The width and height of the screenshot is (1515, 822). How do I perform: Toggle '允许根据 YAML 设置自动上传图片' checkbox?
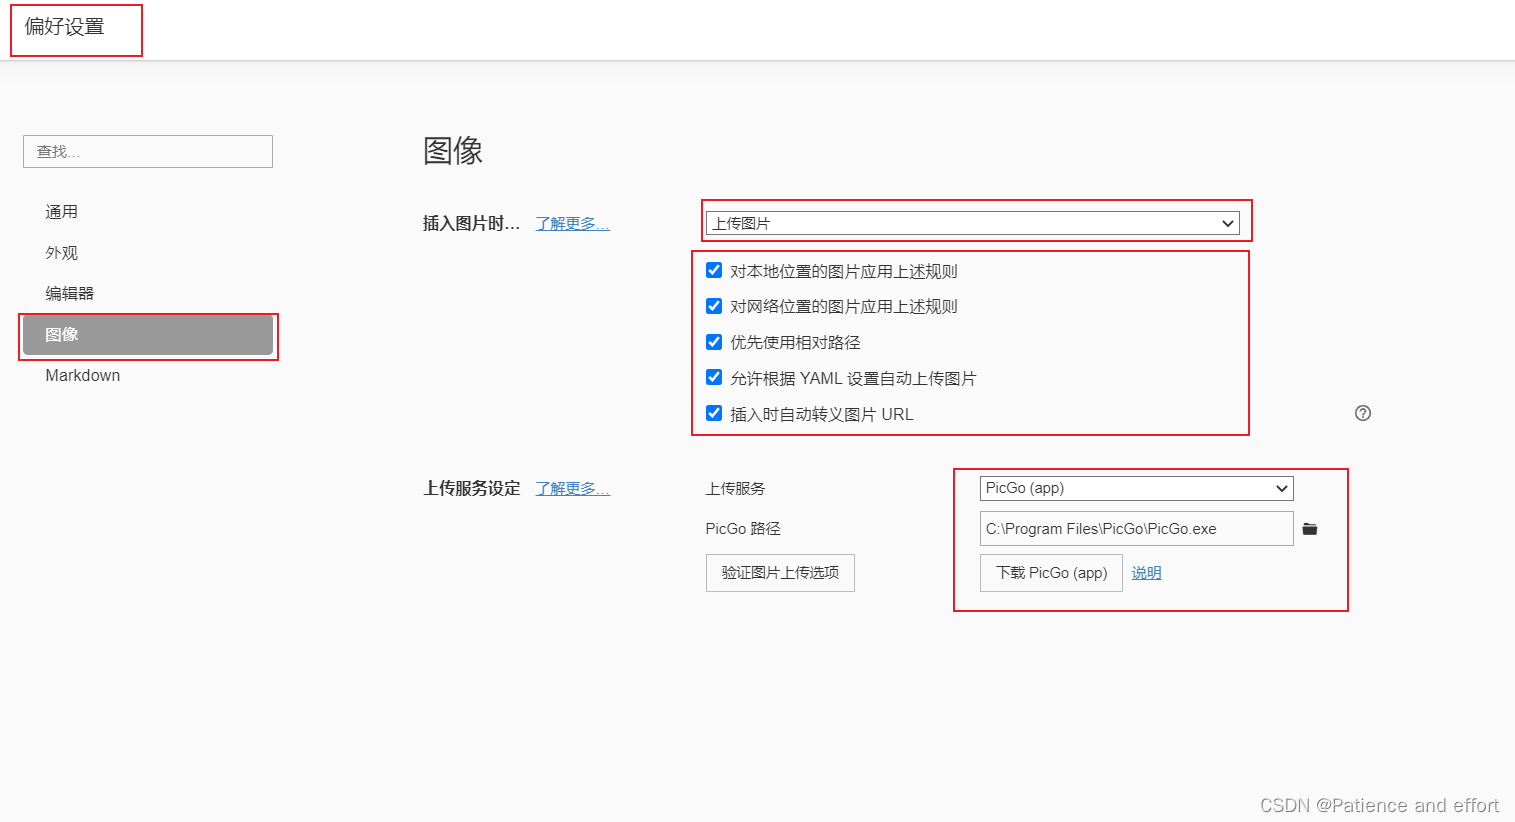pos(714,377)
